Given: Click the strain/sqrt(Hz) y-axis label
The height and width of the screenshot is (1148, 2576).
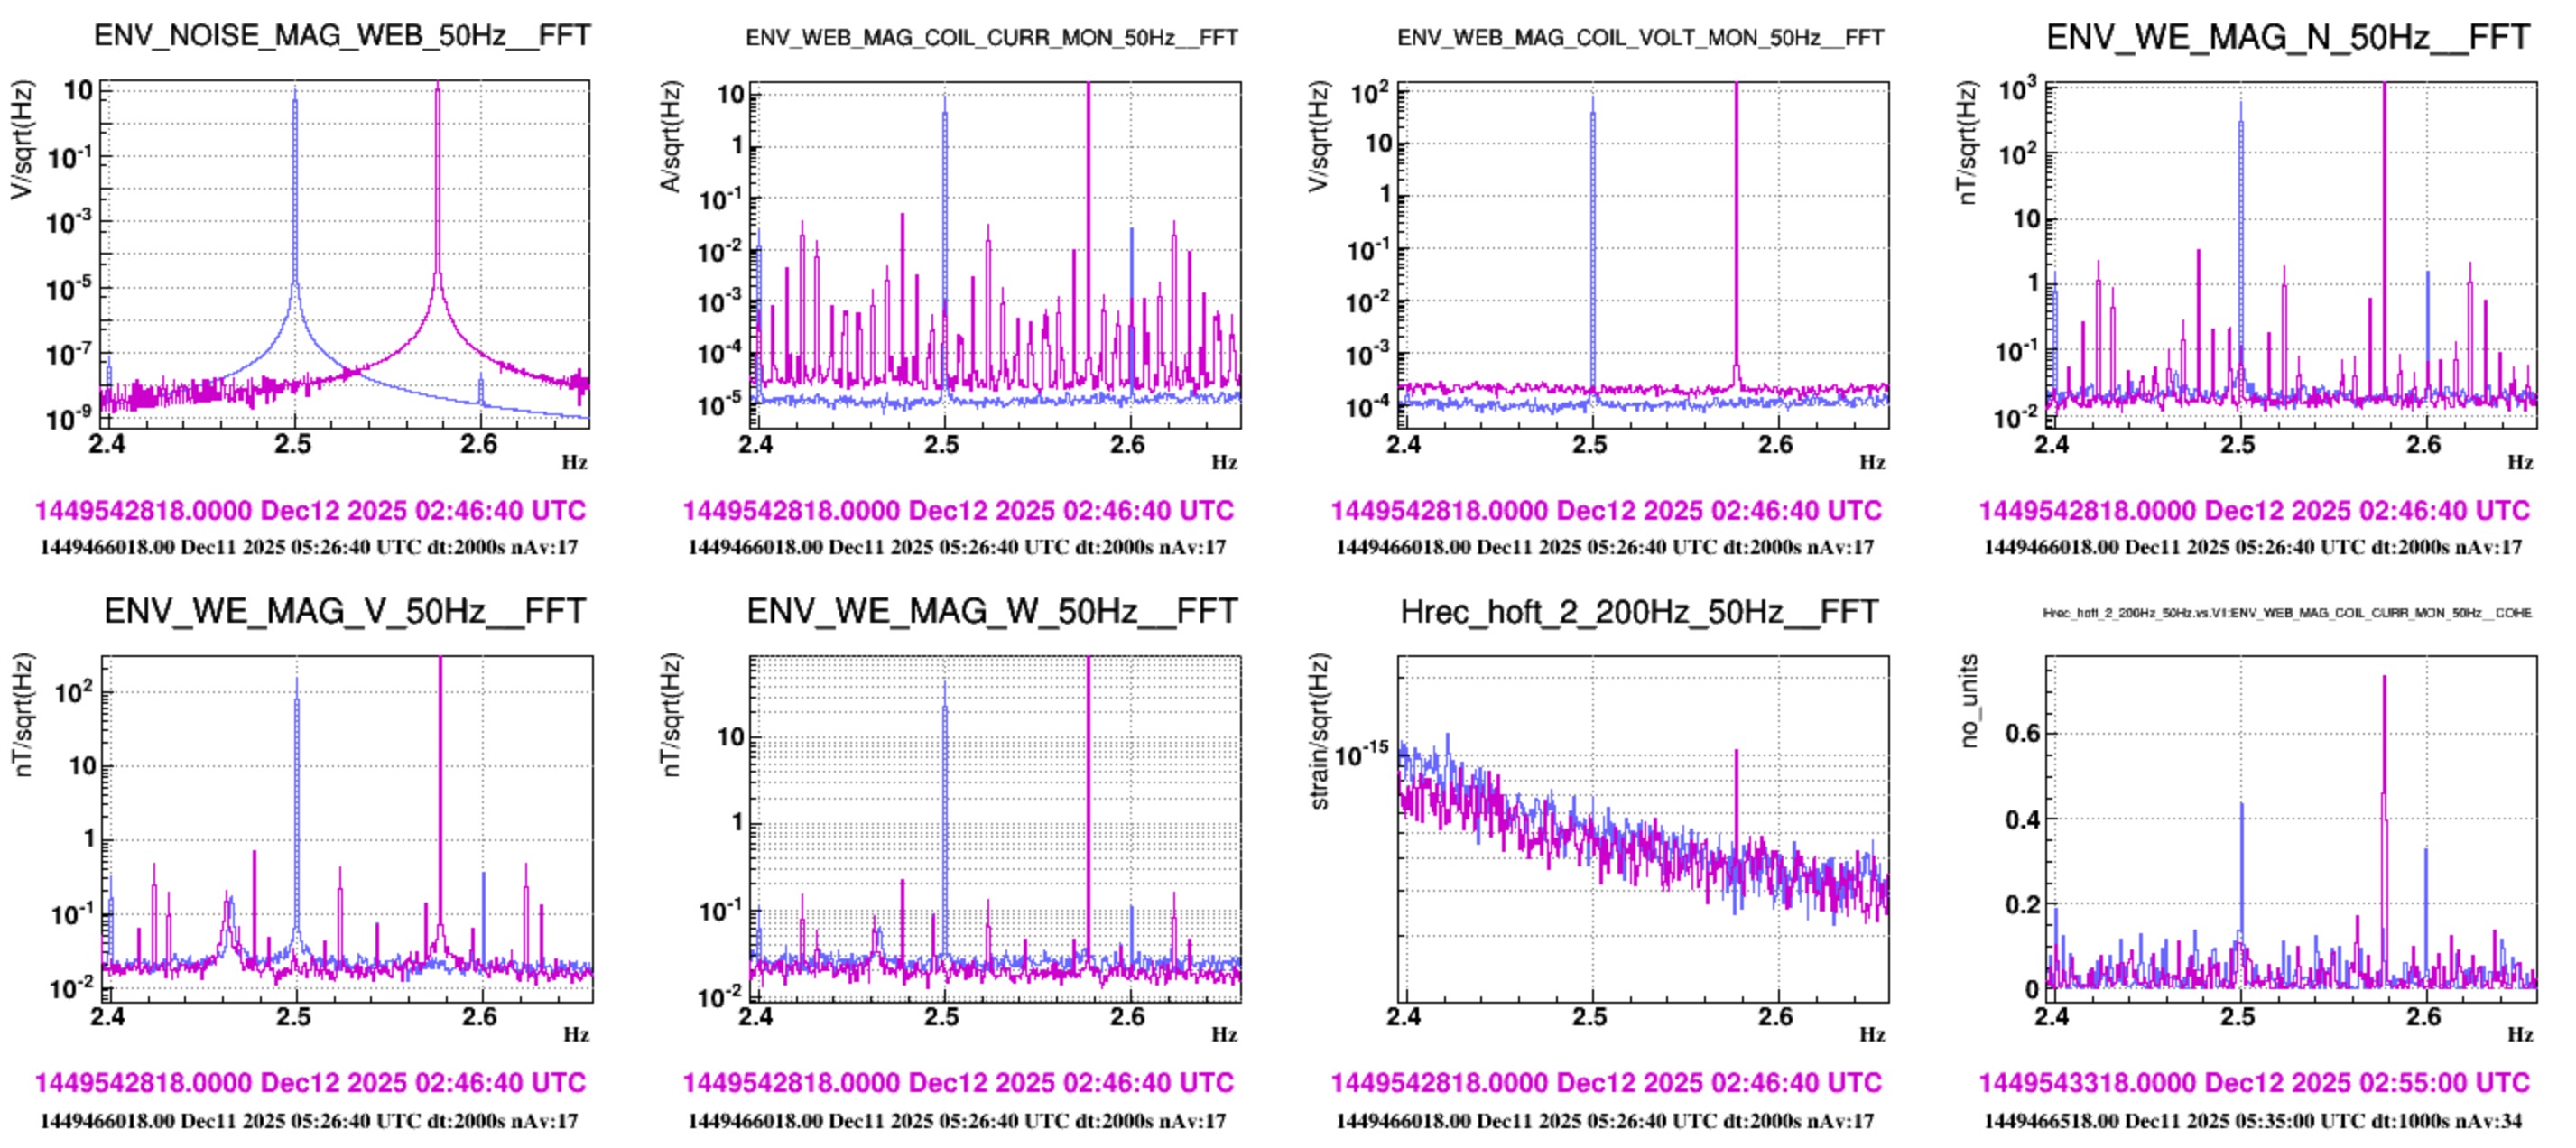Looking at the screenshot, I should click(x=1319, y=732).
